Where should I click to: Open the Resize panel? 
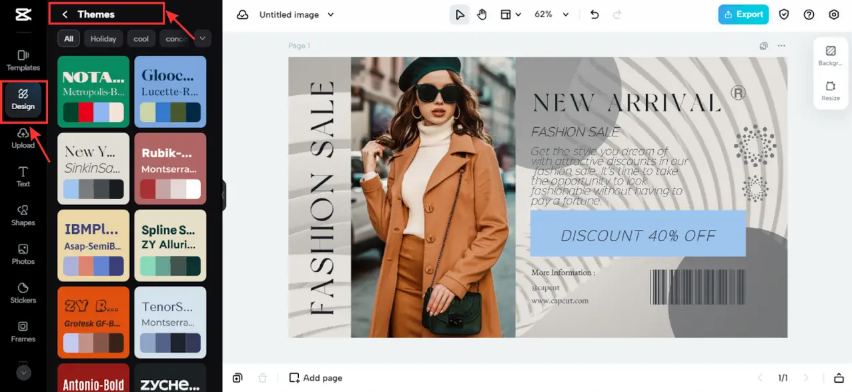(830, 91)
